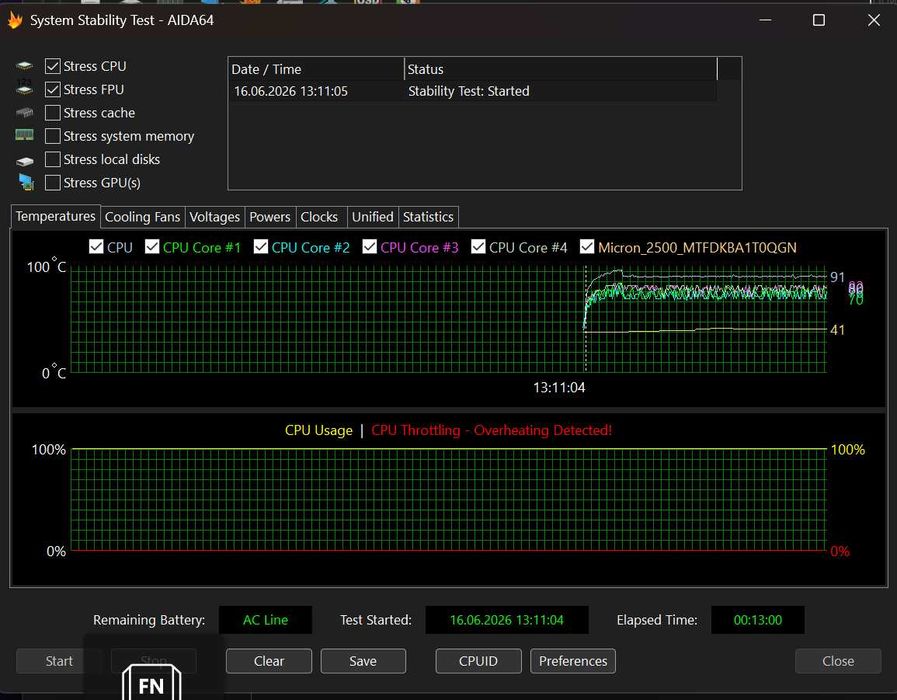
Task: Click the AIDA64 flame icon in title bar
Action: point(15,20)
